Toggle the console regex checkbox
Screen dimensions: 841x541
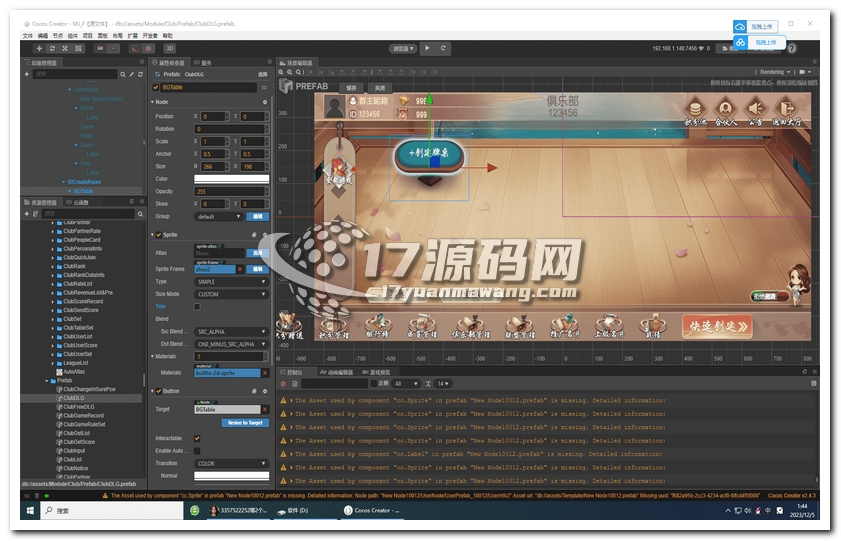[x=374, y=384]
